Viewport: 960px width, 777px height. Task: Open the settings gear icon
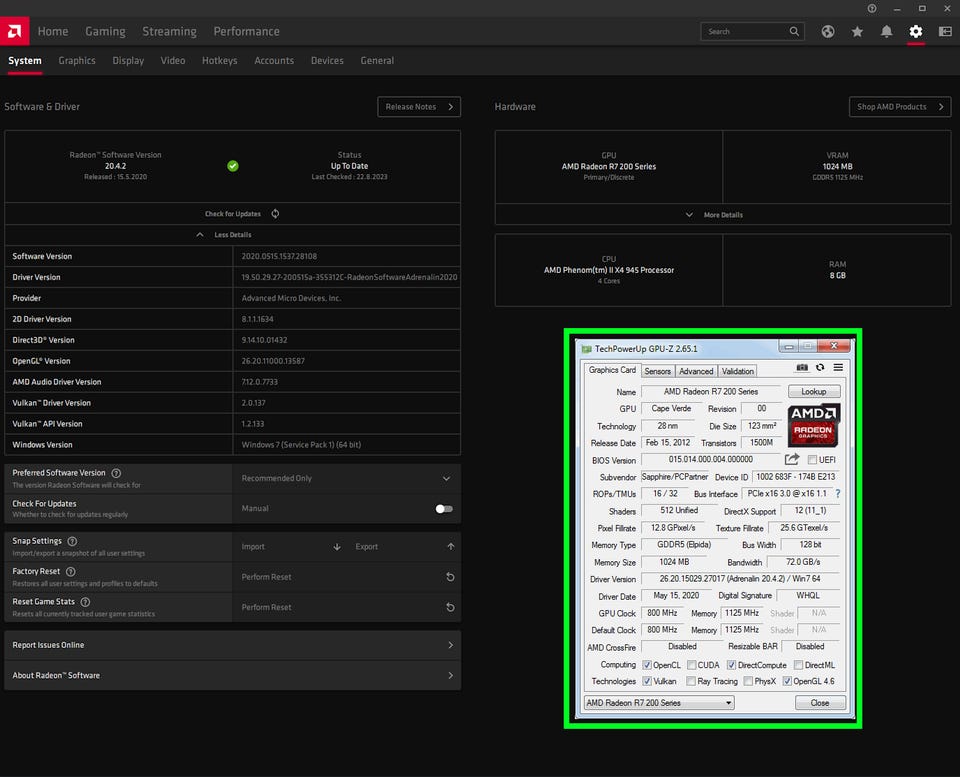[x=915, y=31]
